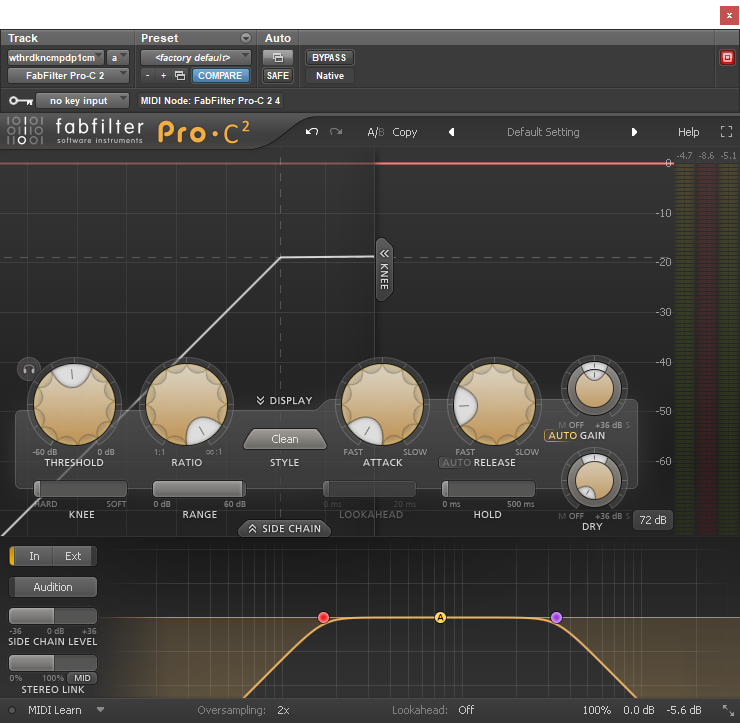The height and width of the screenshot is (723, 740).
Task: Click next preset plus button
Action: (x=163, y=76)
